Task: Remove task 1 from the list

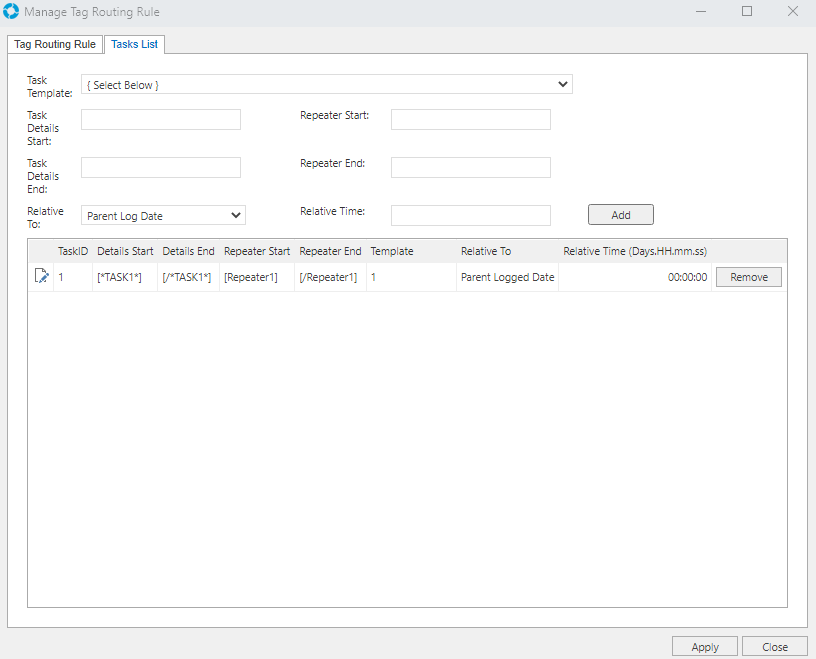Action: tap(748, 277)
